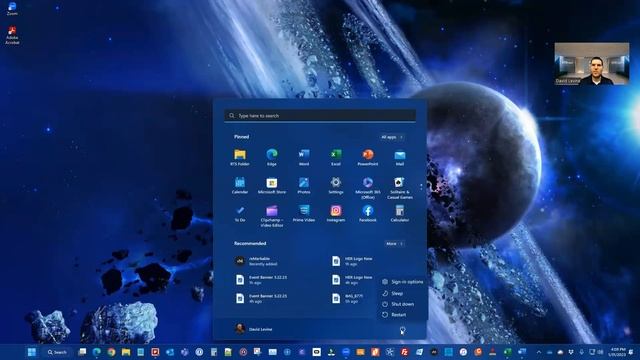Click the Start menu search field

pyautogui.click(x=320, y=116)
